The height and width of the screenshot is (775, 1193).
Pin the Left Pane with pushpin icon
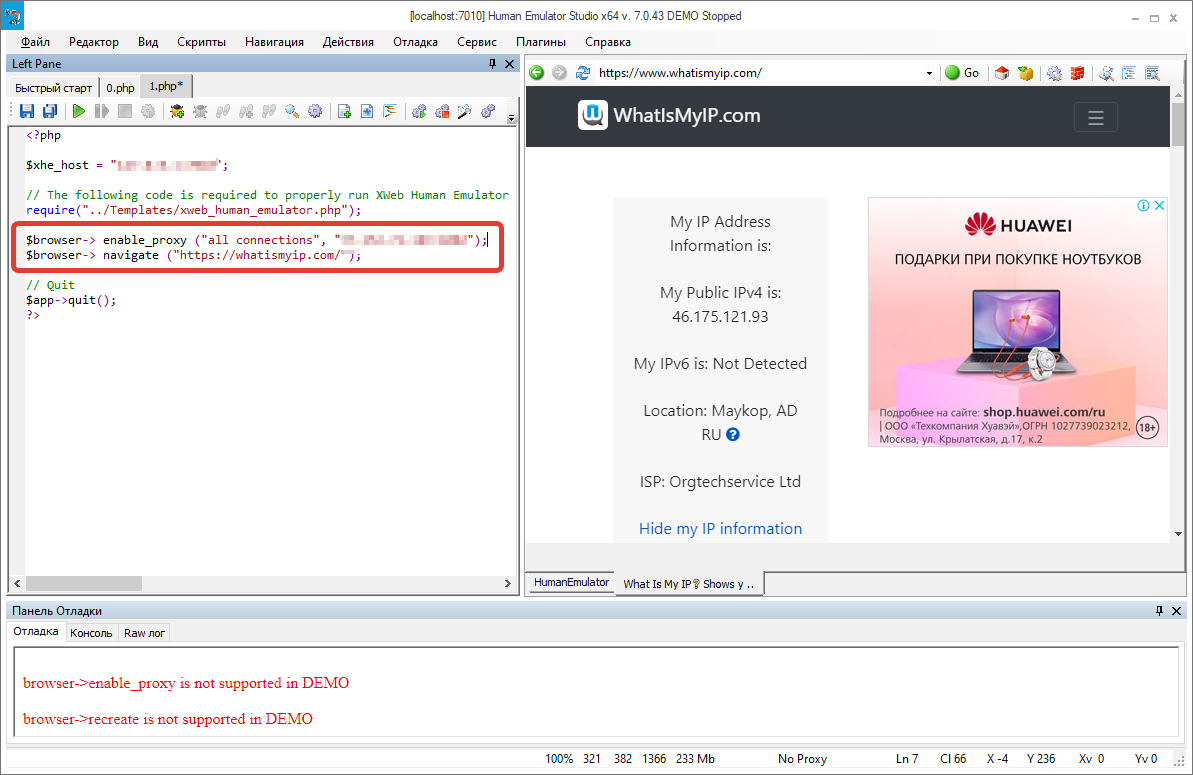[492, 64]
